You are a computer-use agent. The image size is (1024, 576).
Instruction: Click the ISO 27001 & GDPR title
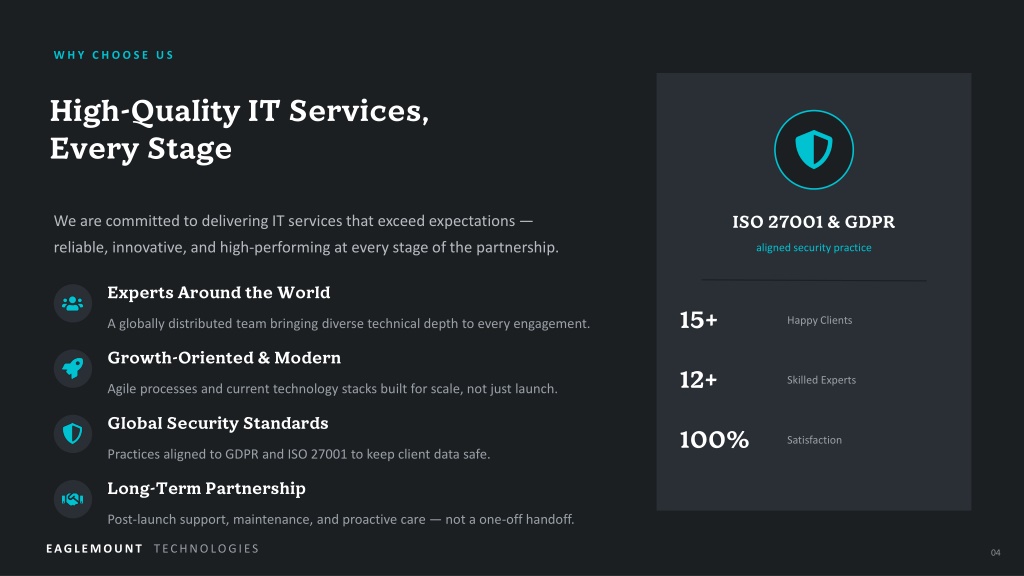coord(814,222)
